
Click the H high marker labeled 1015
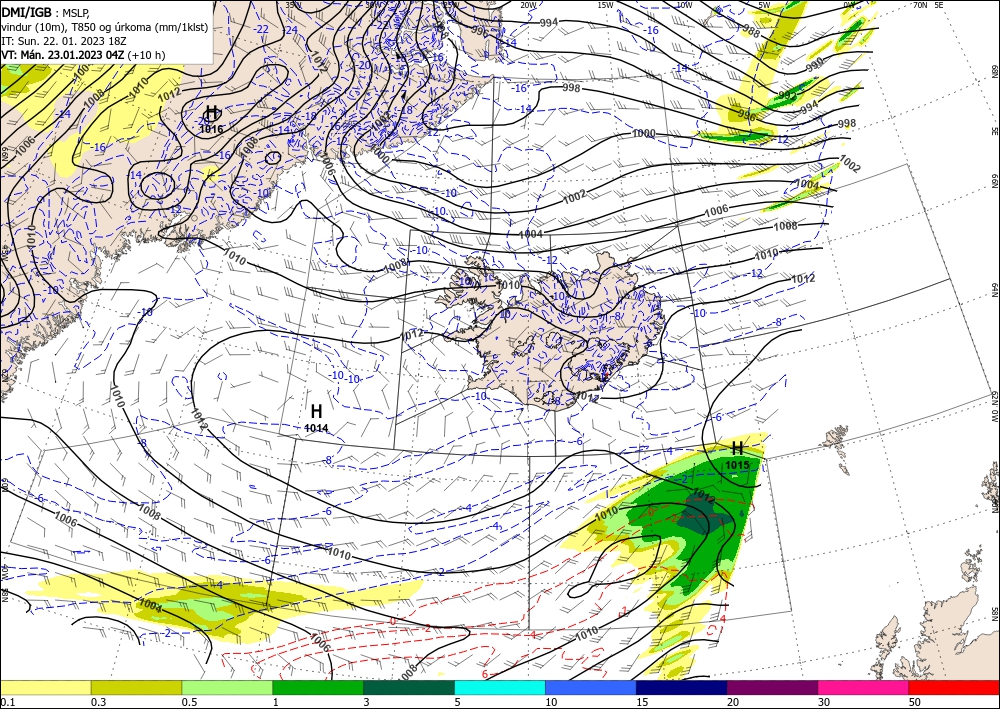[x=737, y=448]
